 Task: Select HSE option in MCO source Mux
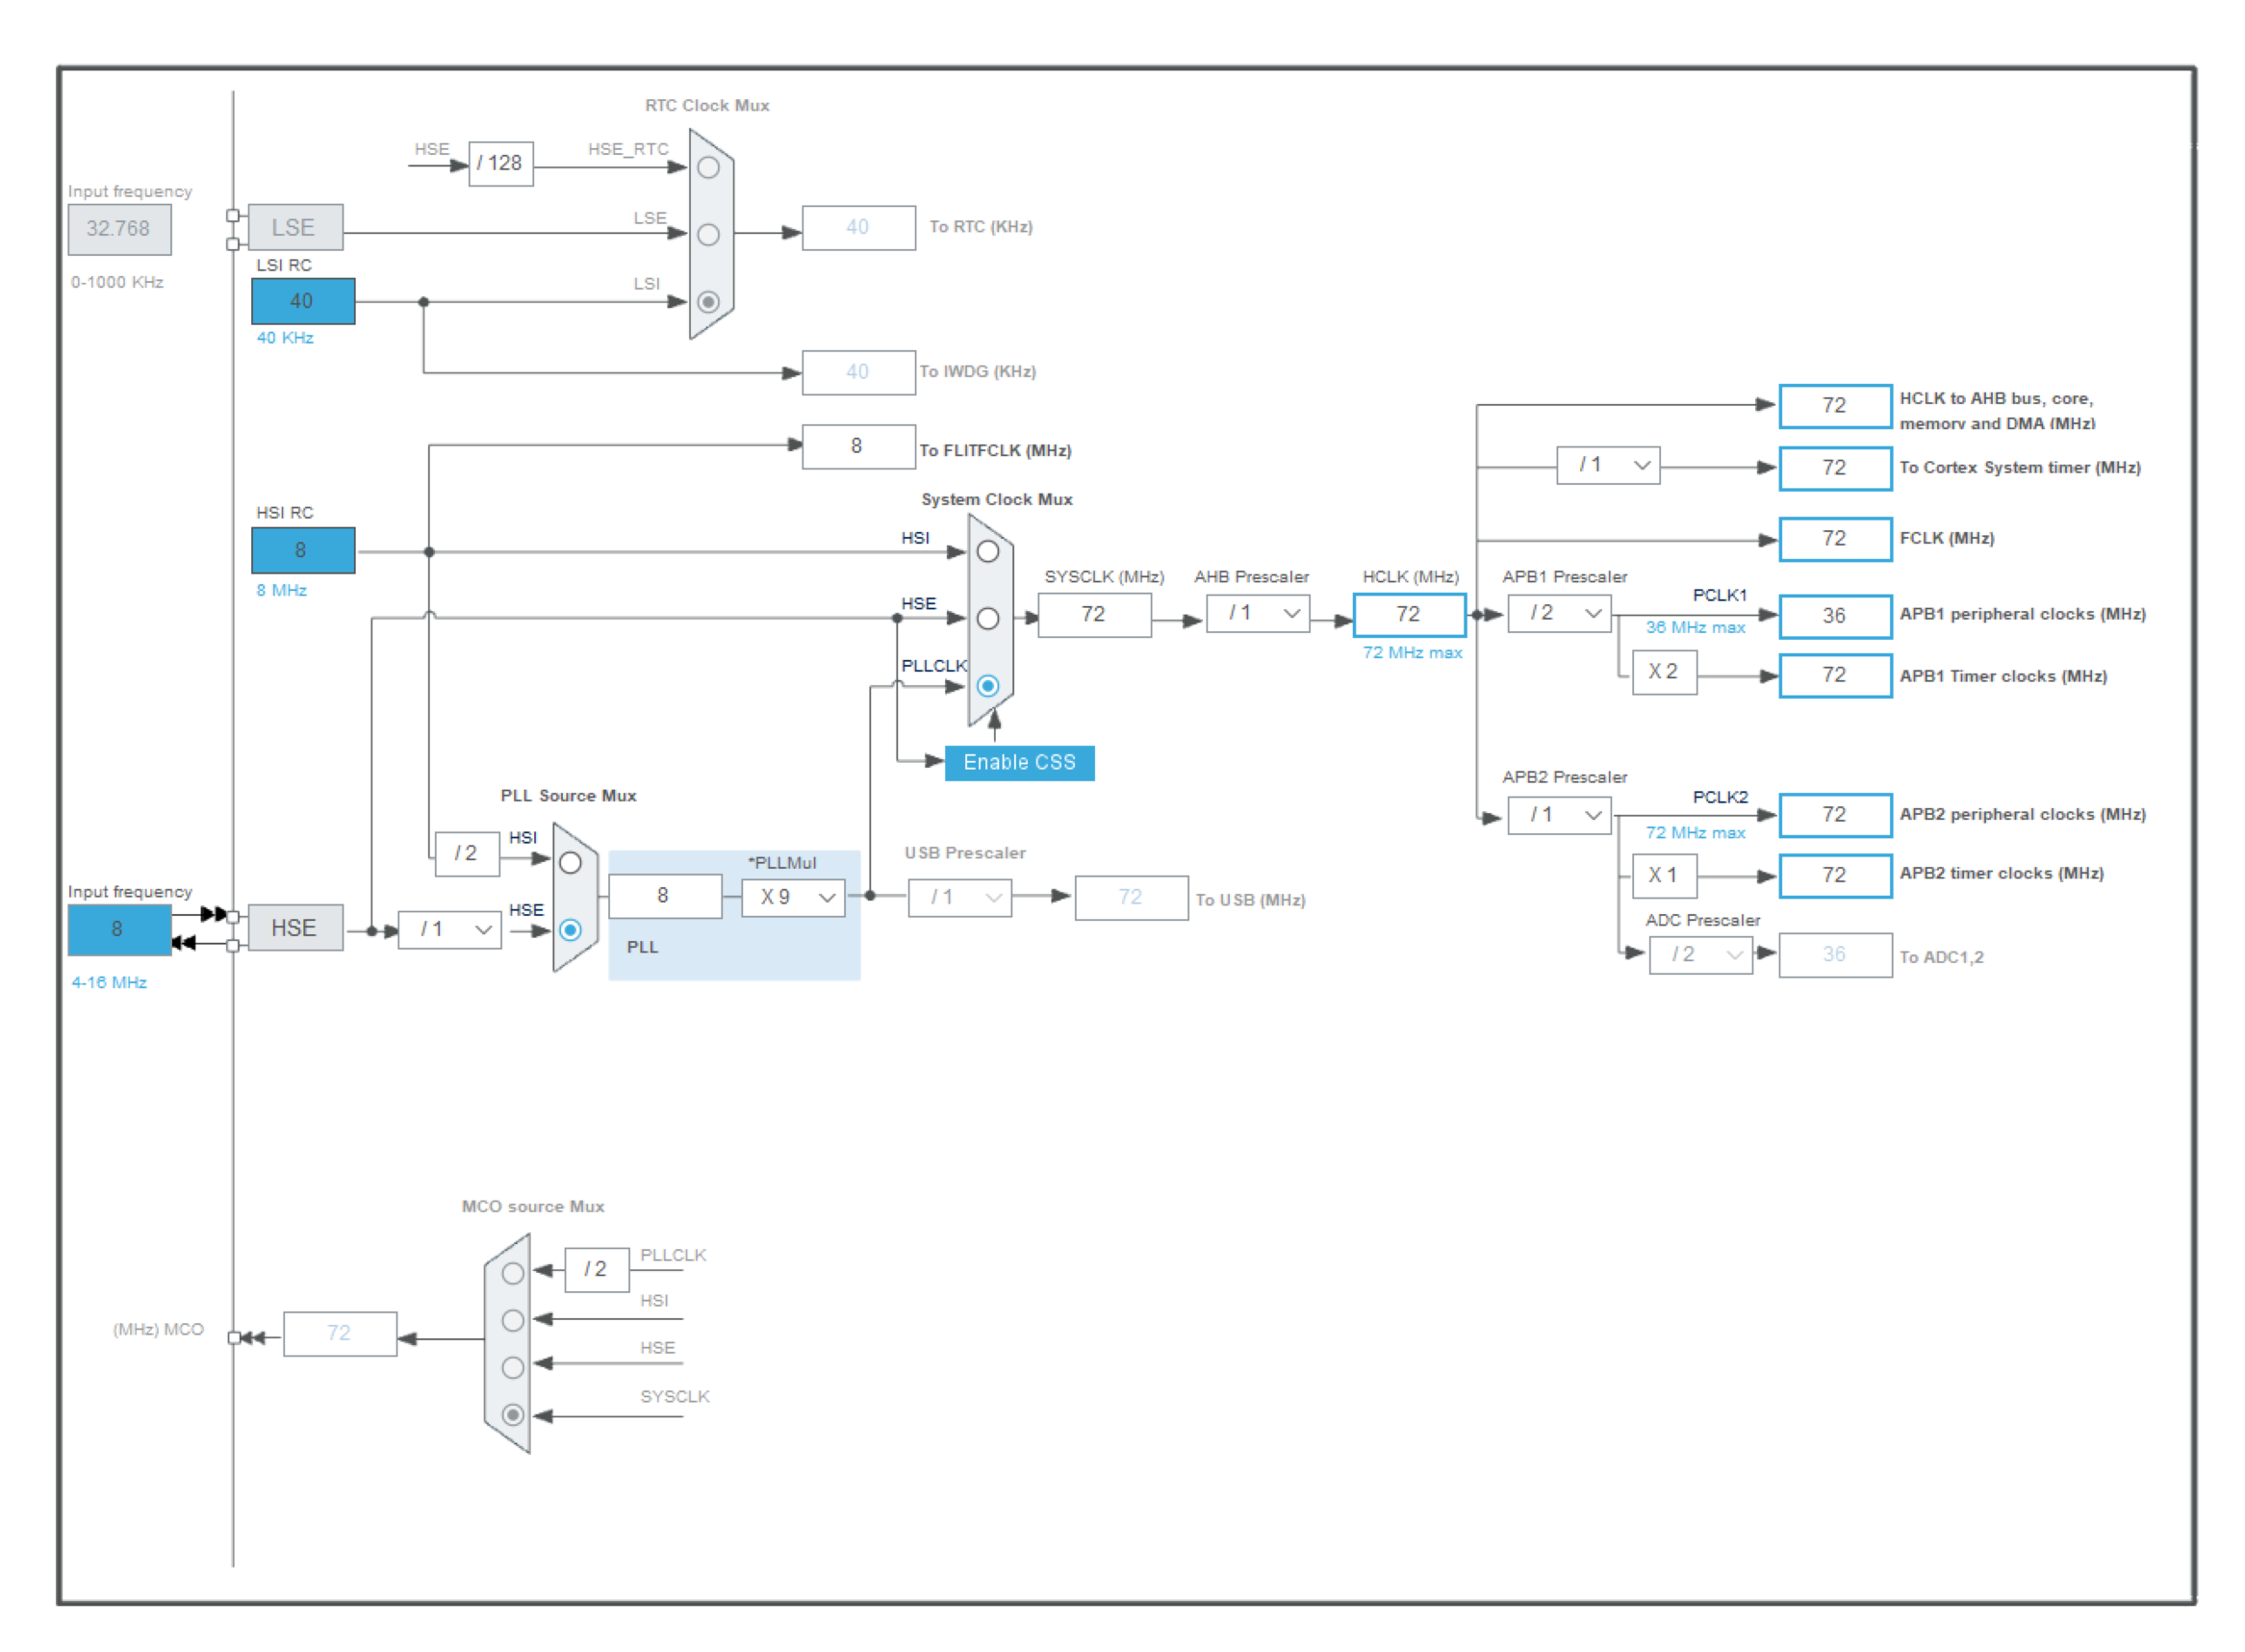[513, 1366]
